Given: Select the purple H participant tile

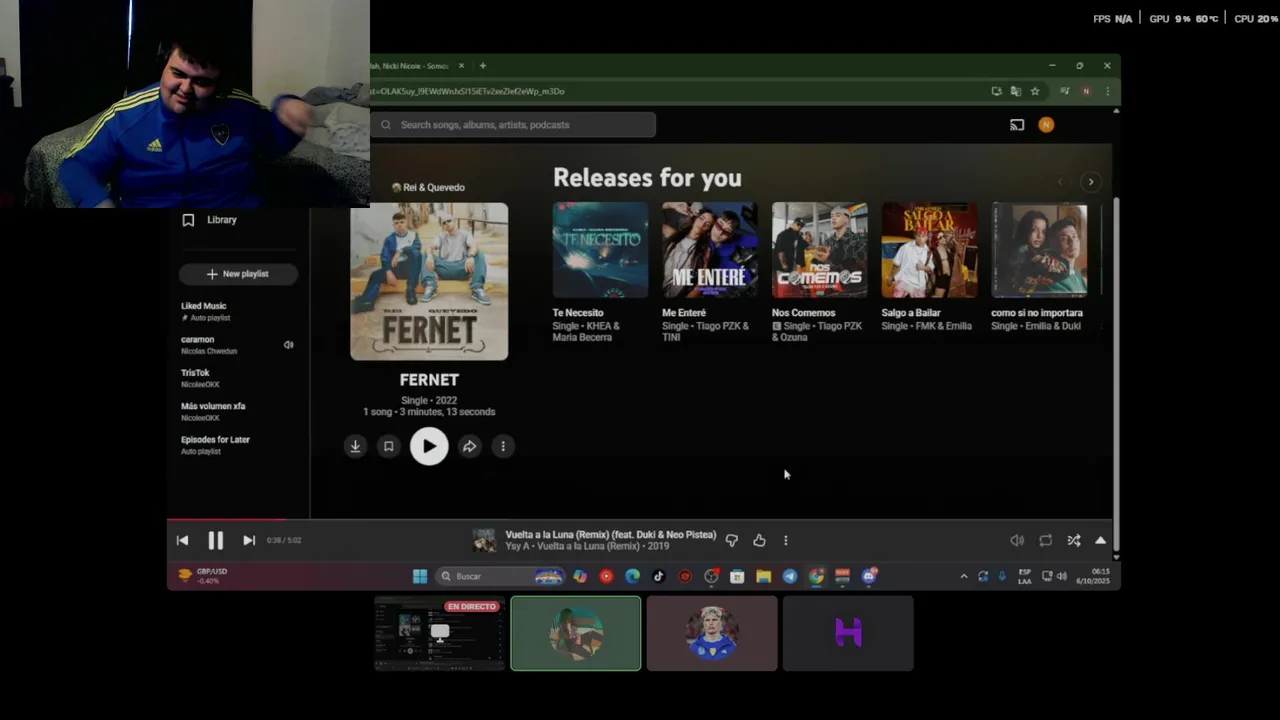Looking at the screenshot, I should tap(848, 633).
